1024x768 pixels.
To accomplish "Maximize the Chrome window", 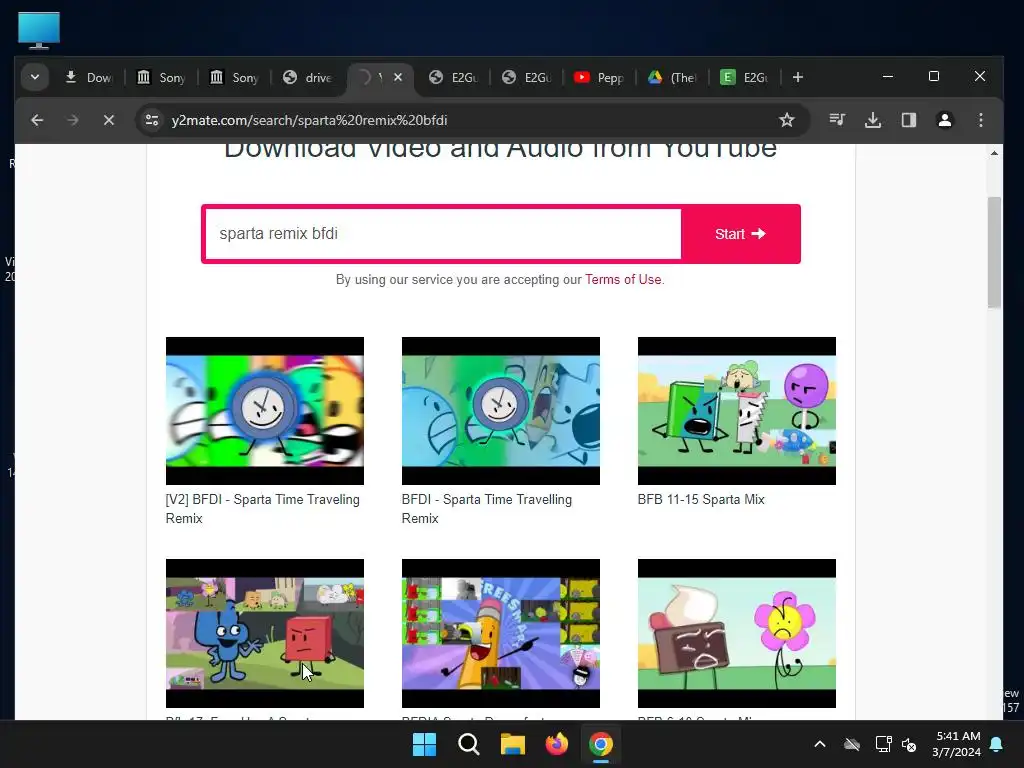I will (x=934, y=76).
